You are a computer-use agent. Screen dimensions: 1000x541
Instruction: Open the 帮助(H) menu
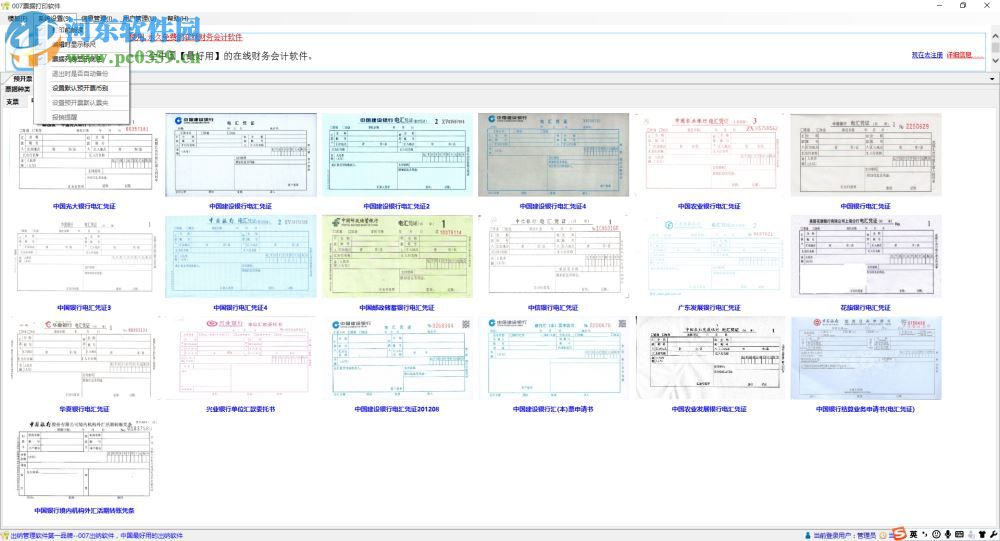tap(177, 19)
